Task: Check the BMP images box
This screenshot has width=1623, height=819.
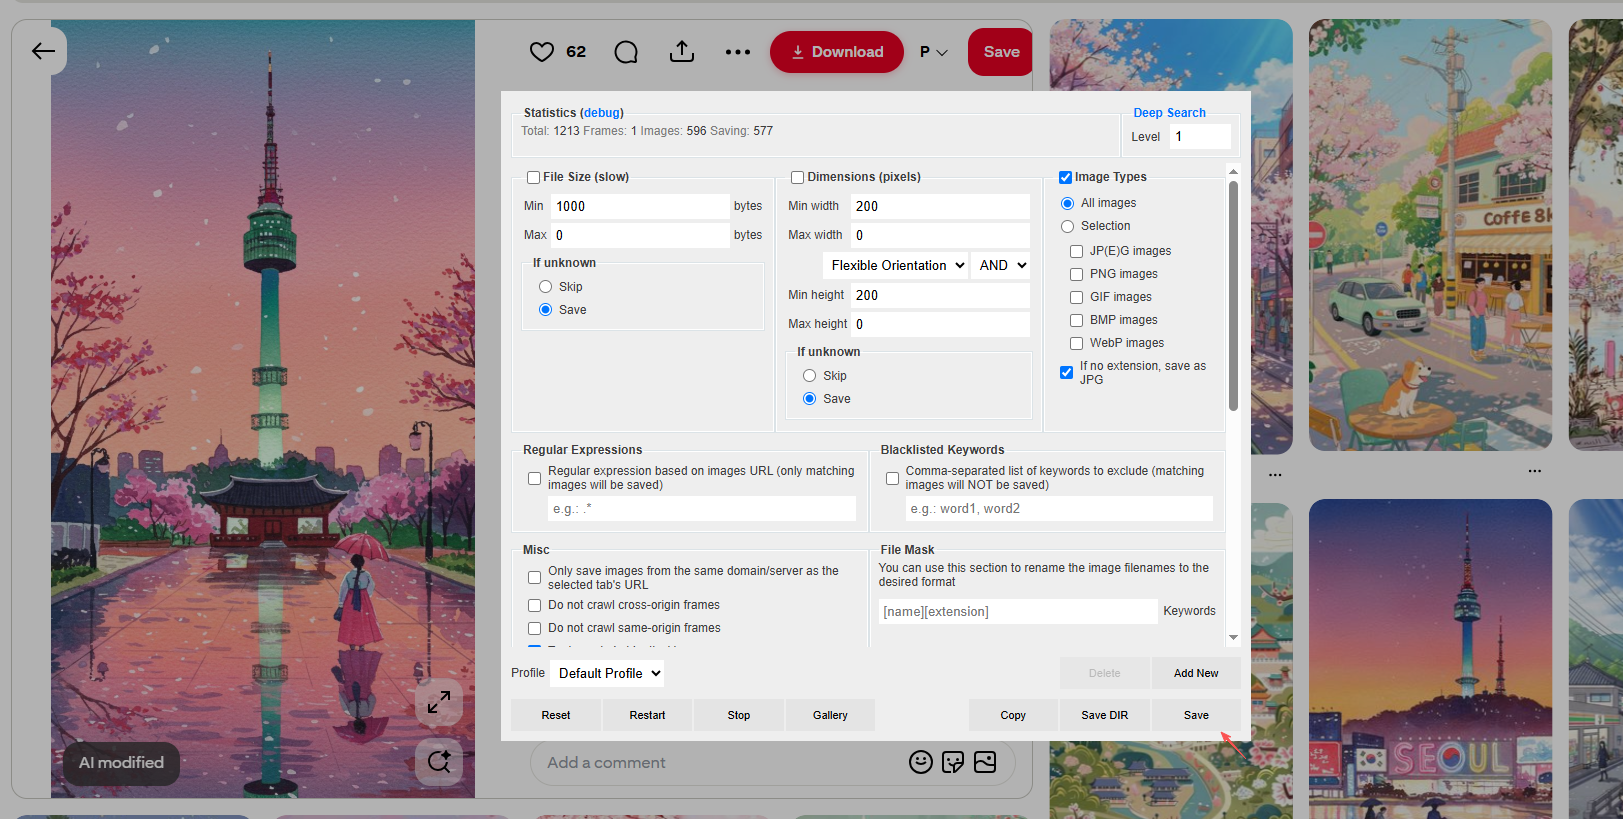Action: coord(1077,320)
